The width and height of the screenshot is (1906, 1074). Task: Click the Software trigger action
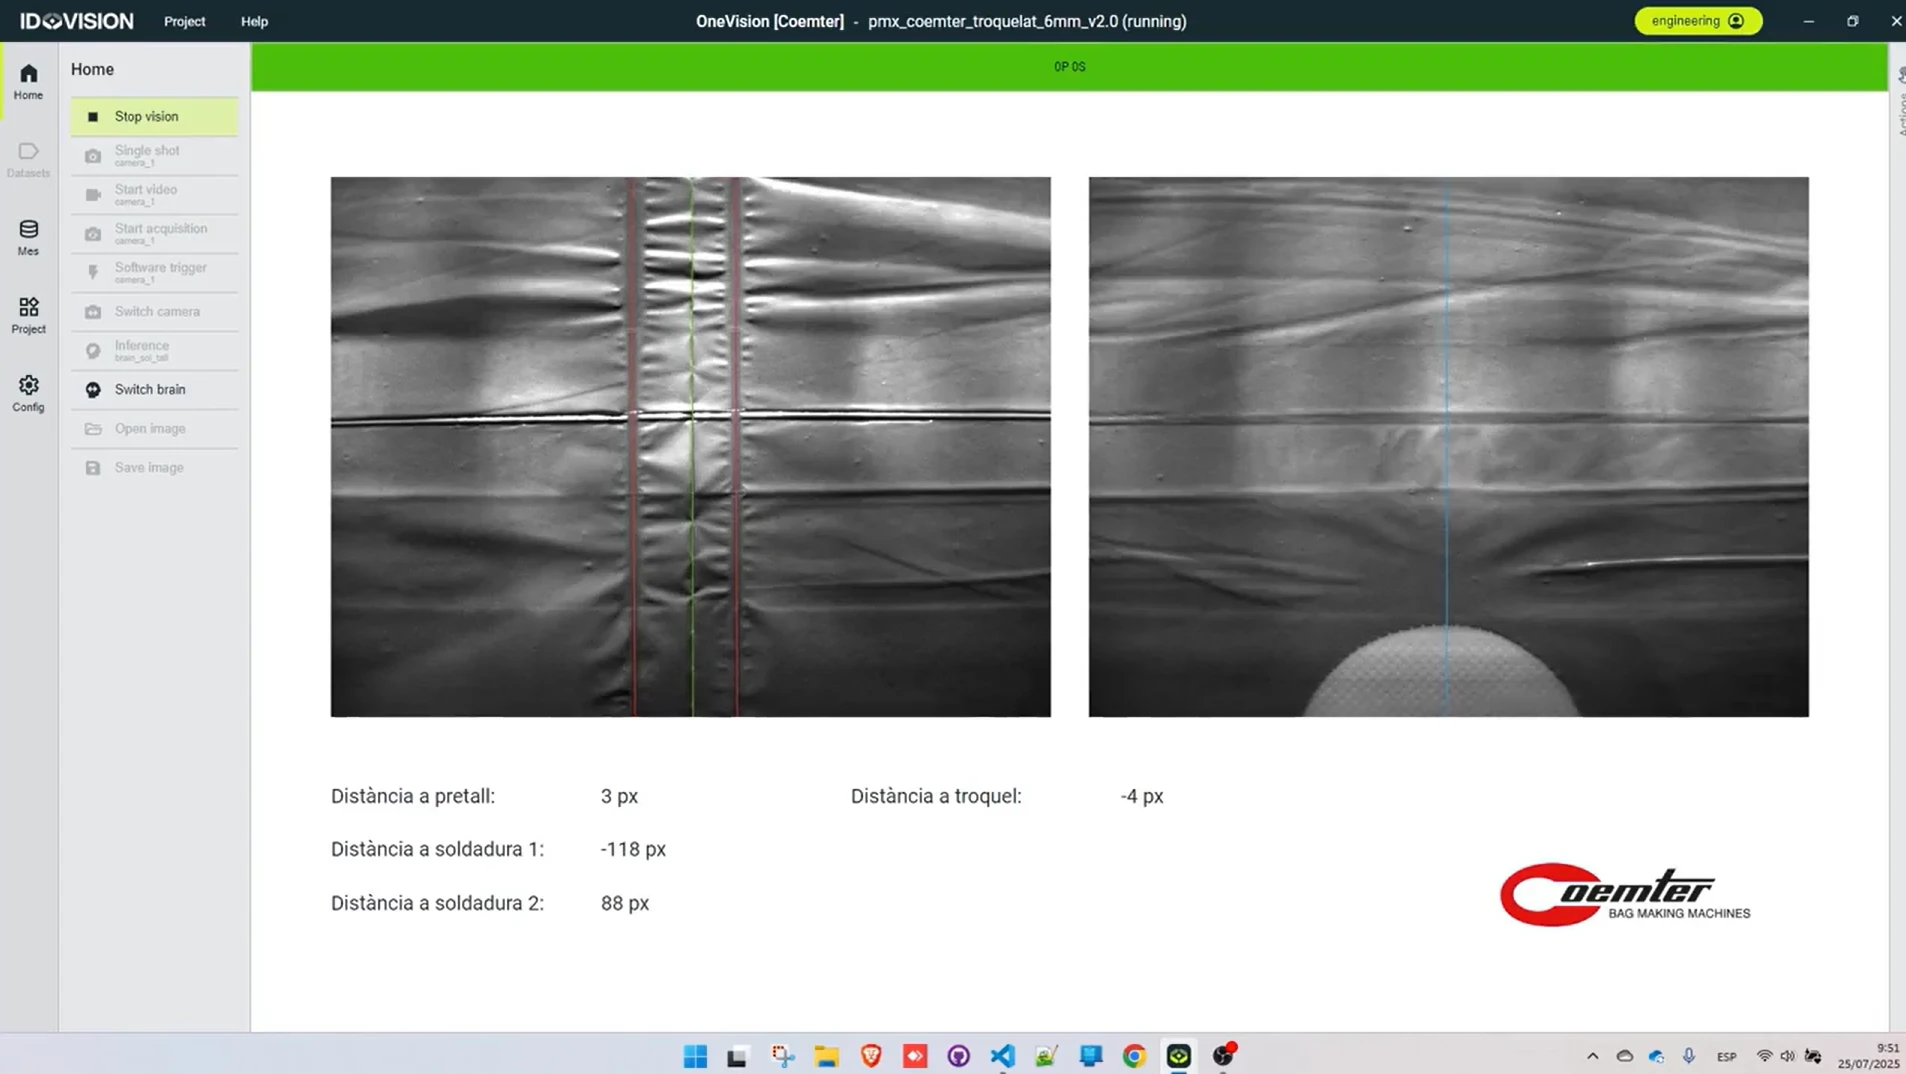154,272
